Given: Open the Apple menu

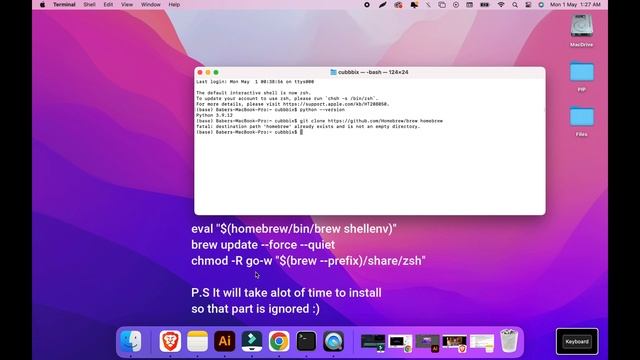Looking at the screenshot, I should [42, 5].
